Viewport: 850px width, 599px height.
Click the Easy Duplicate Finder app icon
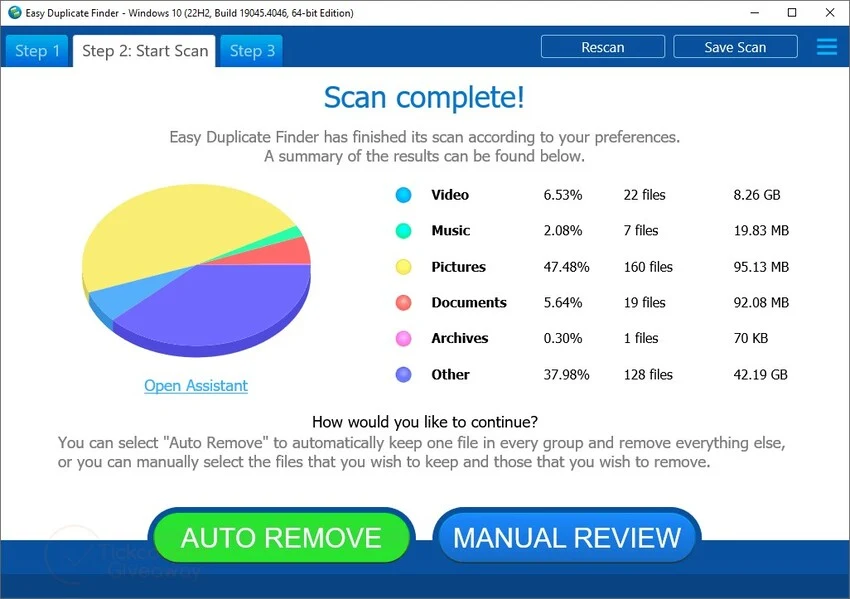pos(14,13)
